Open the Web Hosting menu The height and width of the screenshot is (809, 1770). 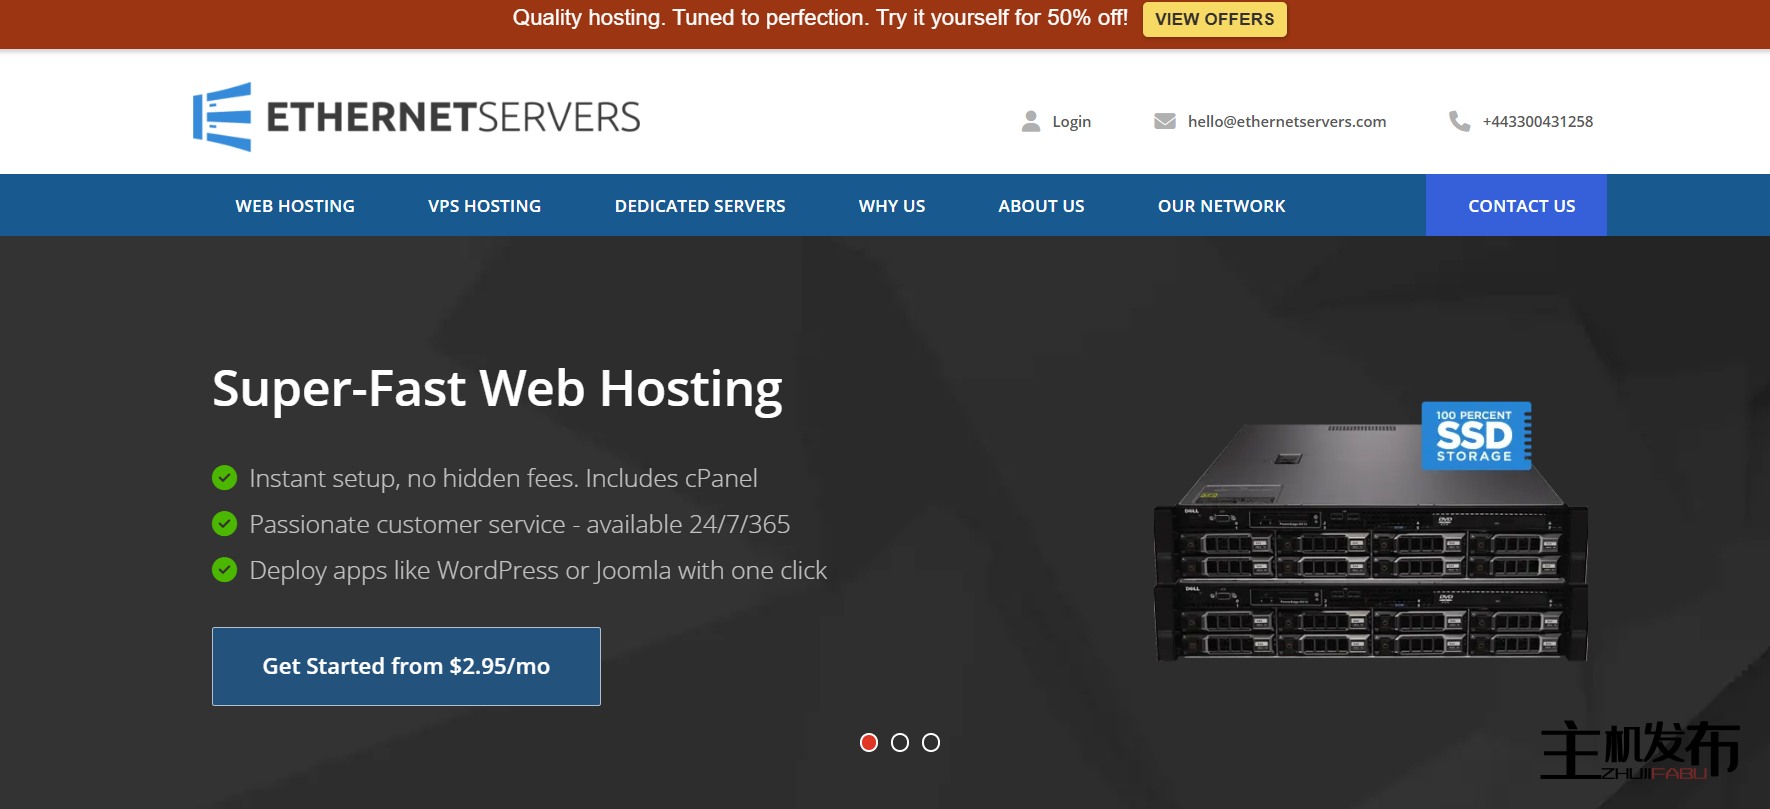[x=295, y=206]
